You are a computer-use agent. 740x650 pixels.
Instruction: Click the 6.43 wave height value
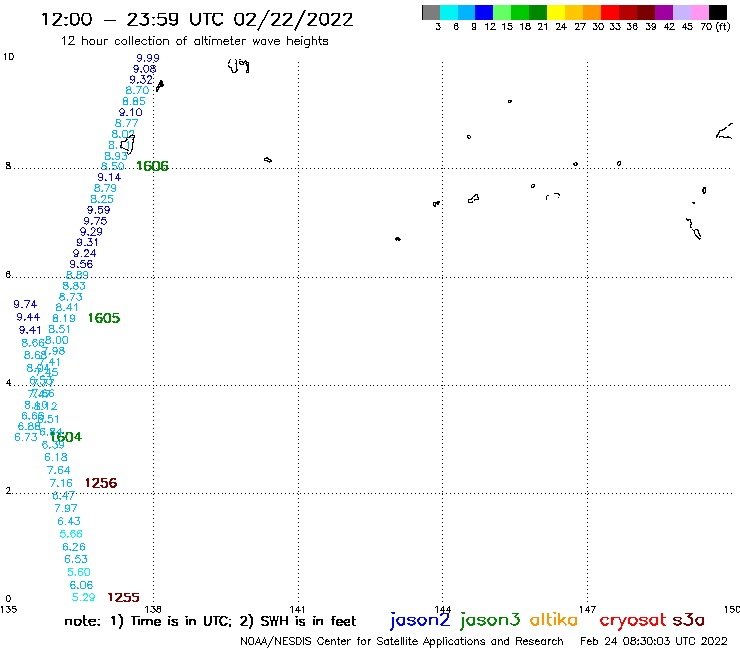tap(69, 521)
